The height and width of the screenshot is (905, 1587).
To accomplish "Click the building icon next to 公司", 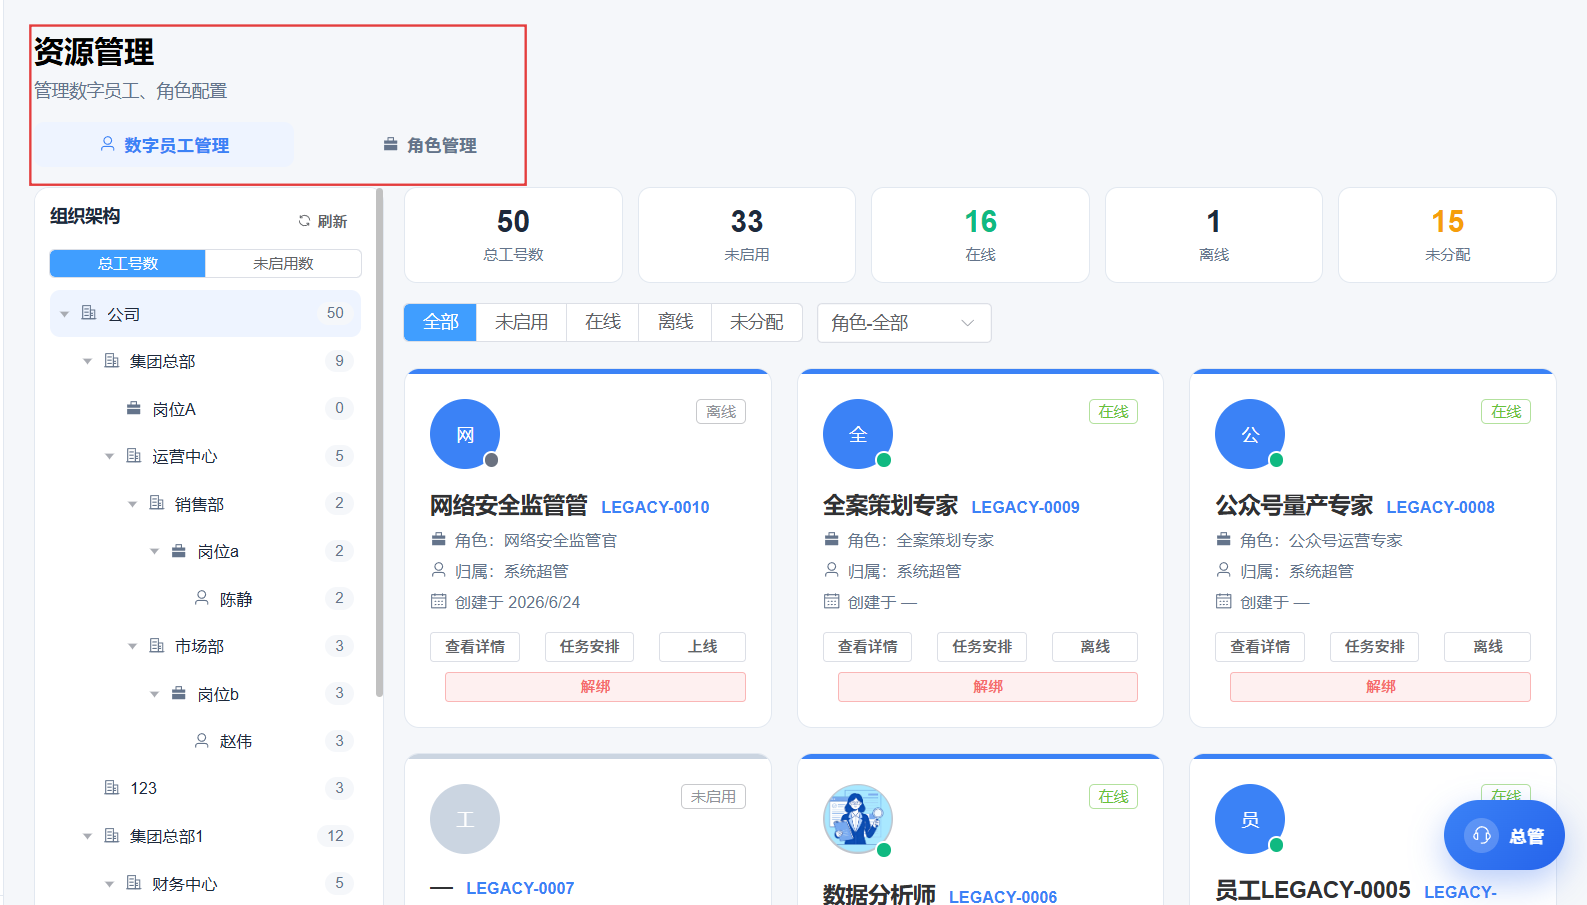I will pos(89,313).
